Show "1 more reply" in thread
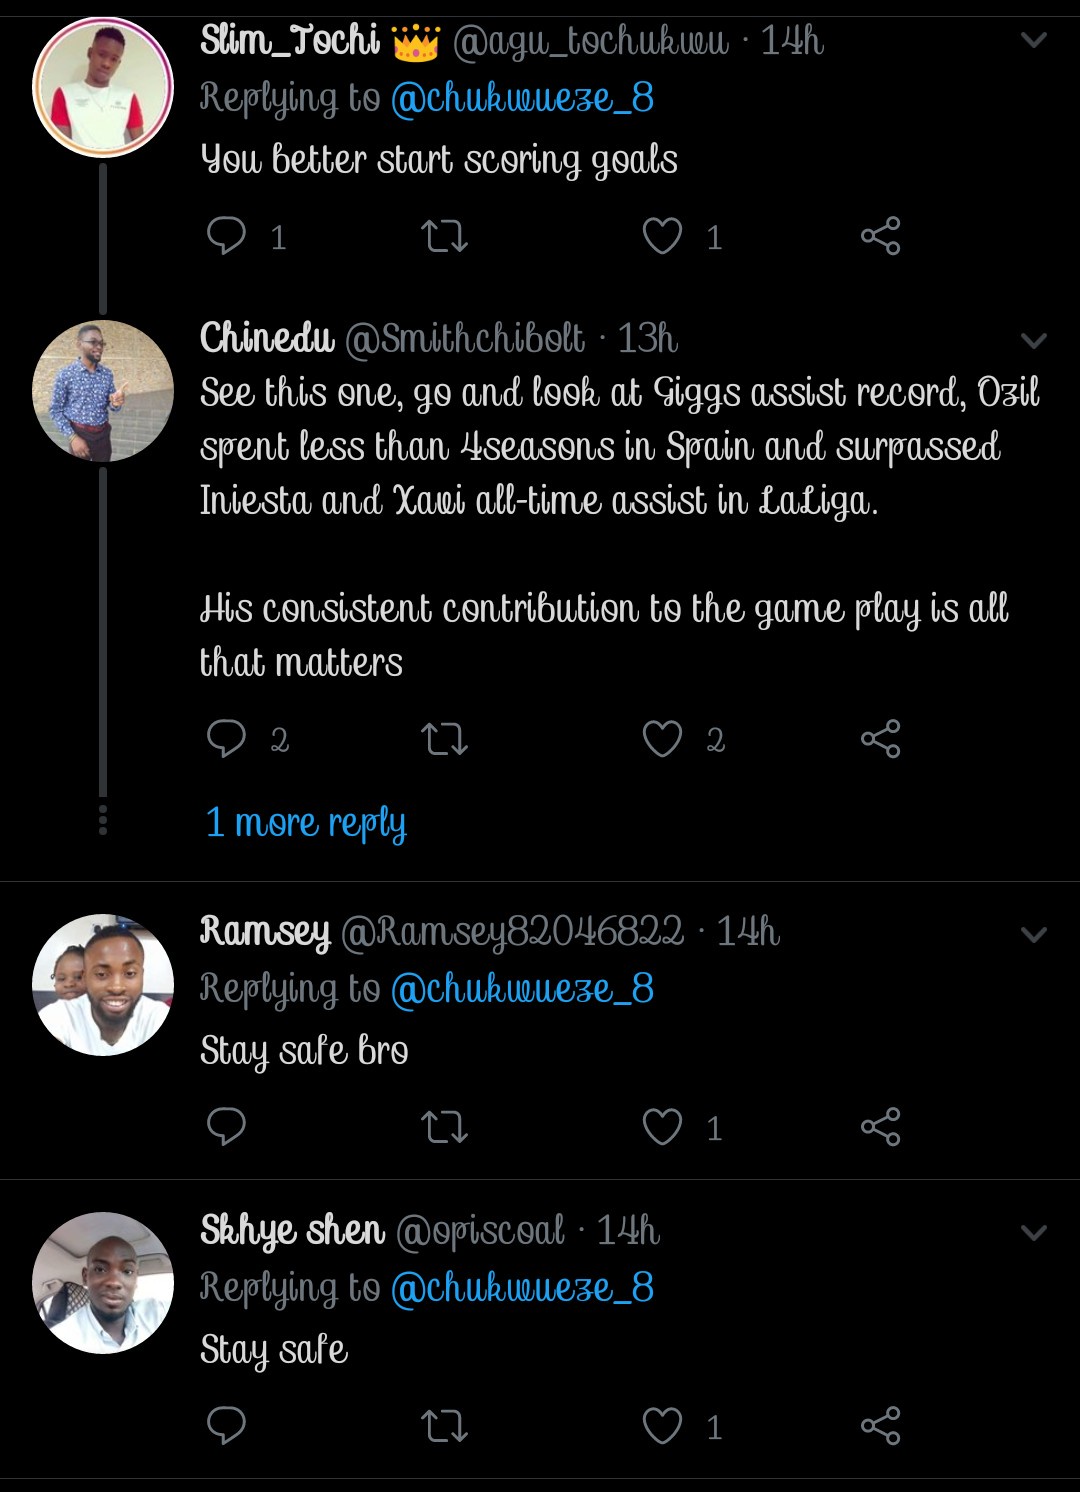This screenshot has height=1492, width=1080. point(306,823)
